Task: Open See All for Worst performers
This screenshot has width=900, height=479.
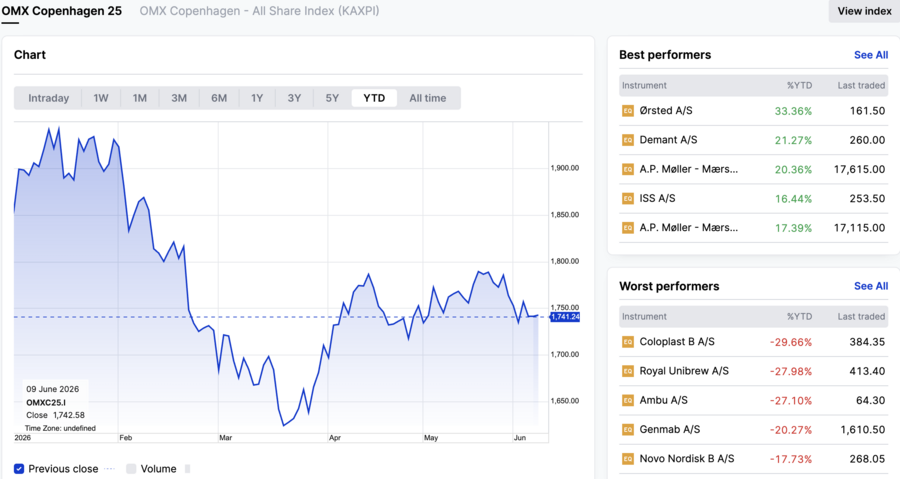Action: click(871, 286)
